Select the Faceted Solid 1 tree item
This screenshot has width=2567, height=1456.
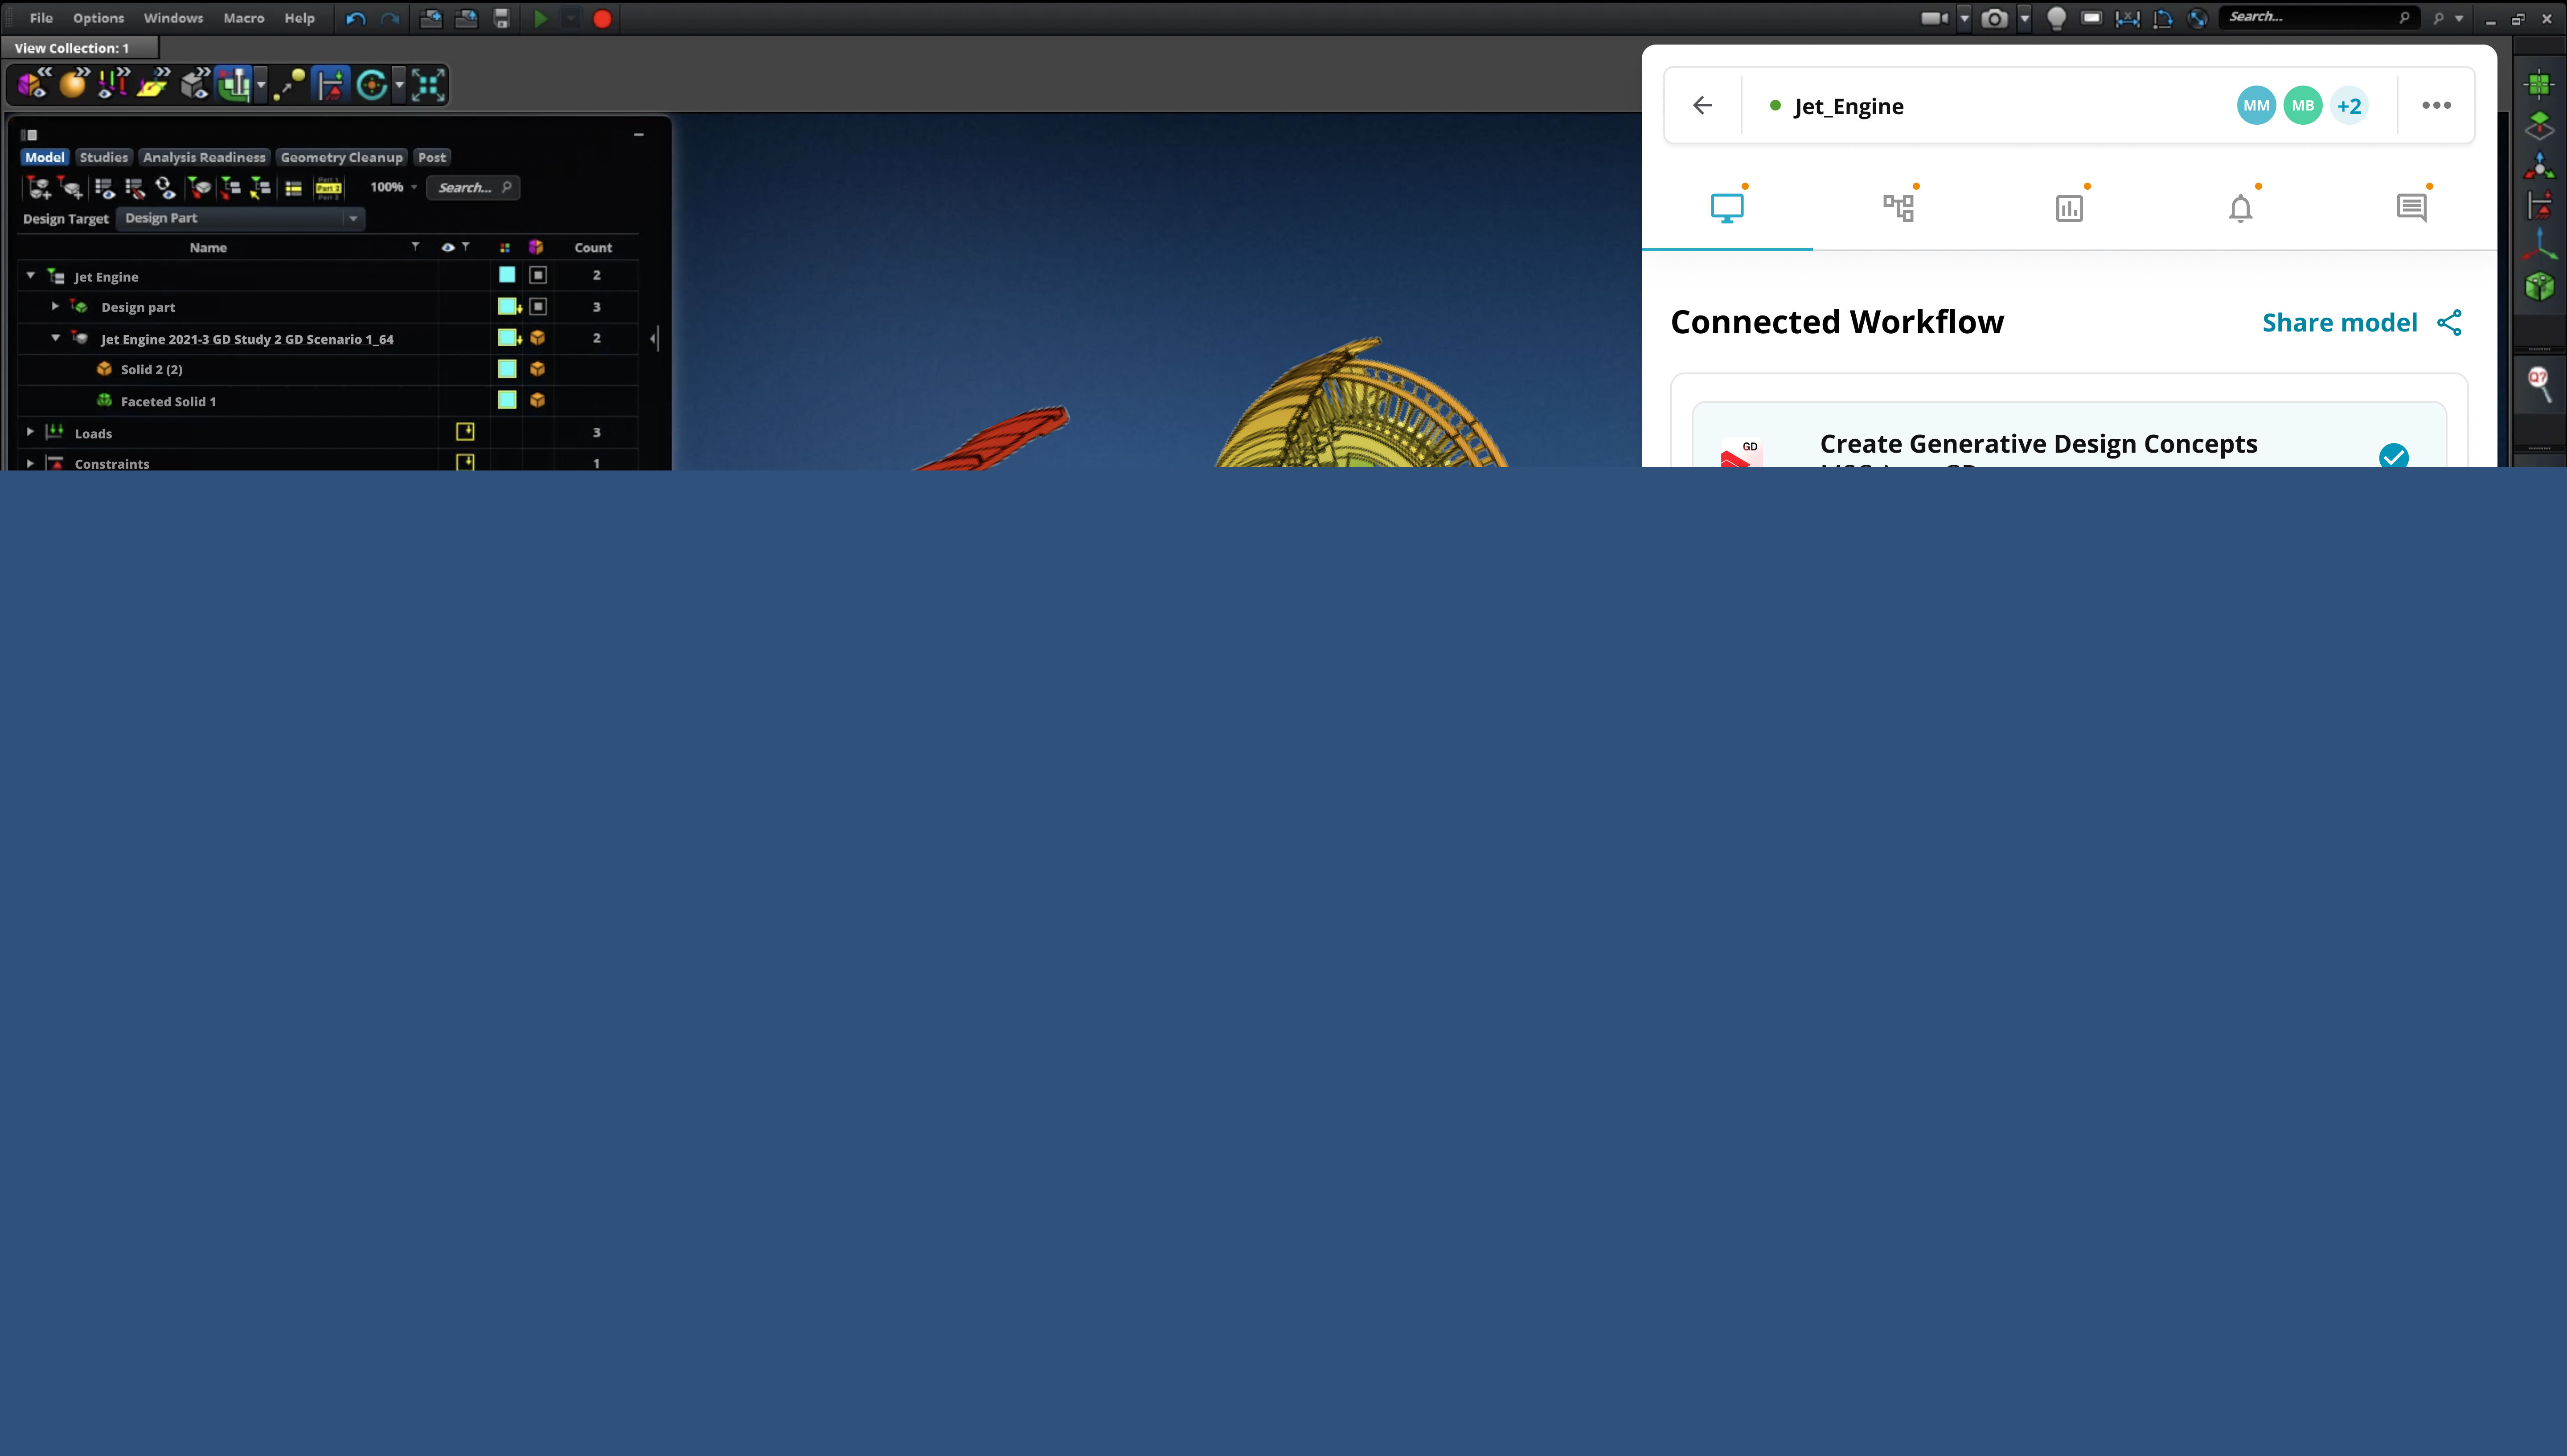(168, 401)
